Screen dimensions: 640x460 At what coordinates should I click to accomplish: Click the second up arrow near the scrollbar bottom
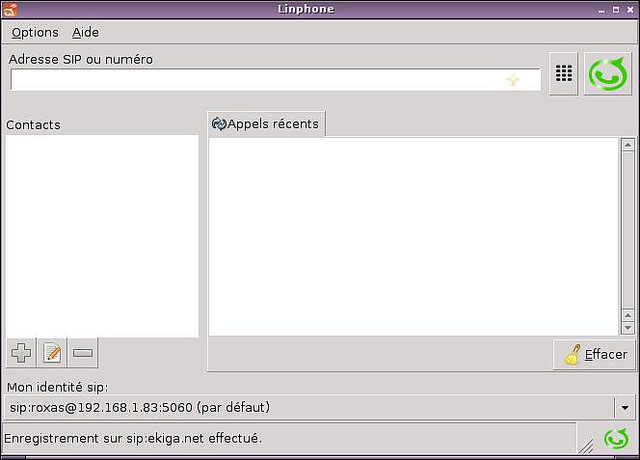[627, 316]
